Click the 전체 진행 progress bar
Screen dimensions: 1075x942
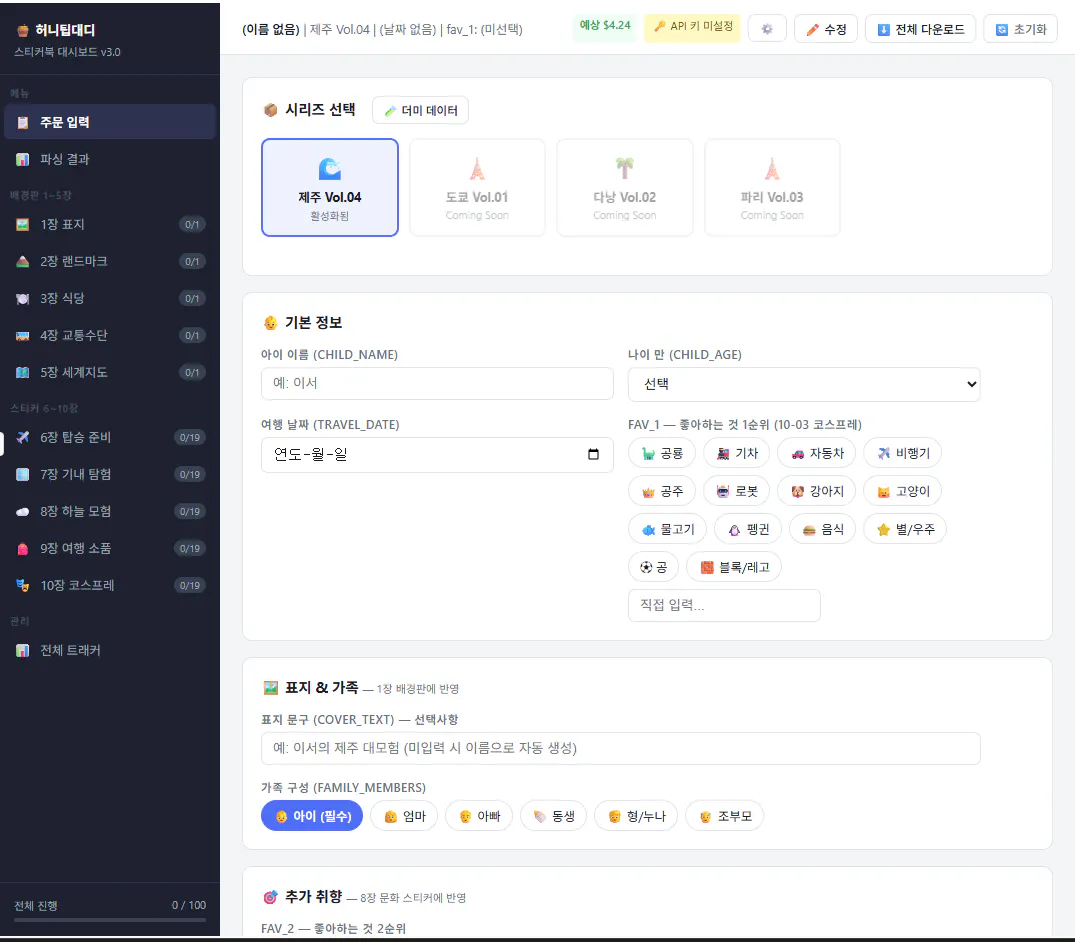click(x=110, y=921)
